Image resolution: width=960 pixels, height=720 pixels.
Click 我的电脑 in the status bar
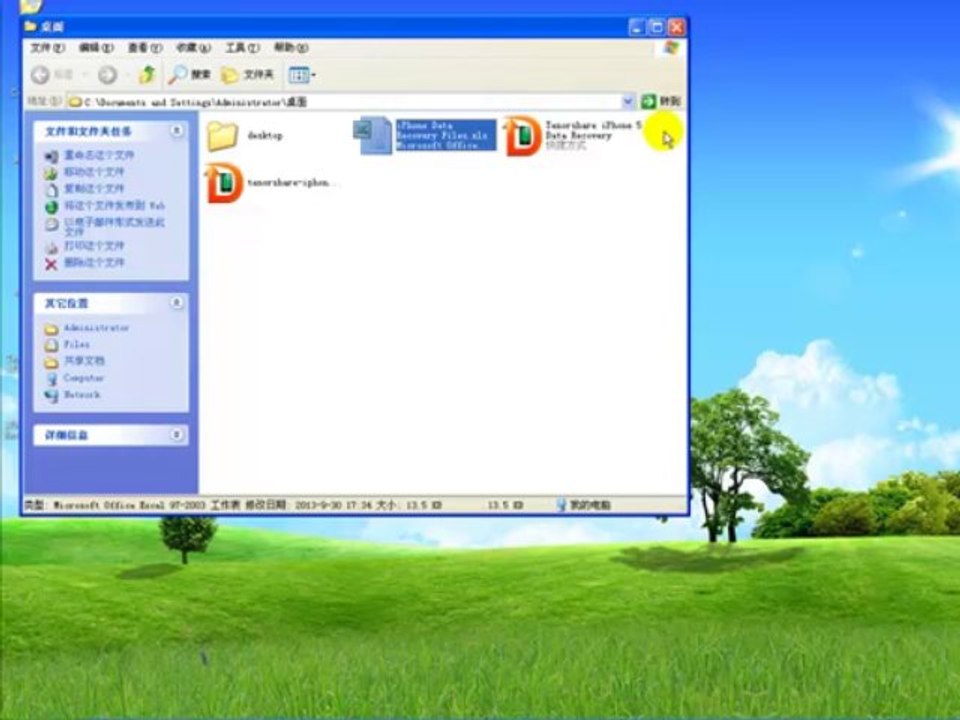coord(584,505)
